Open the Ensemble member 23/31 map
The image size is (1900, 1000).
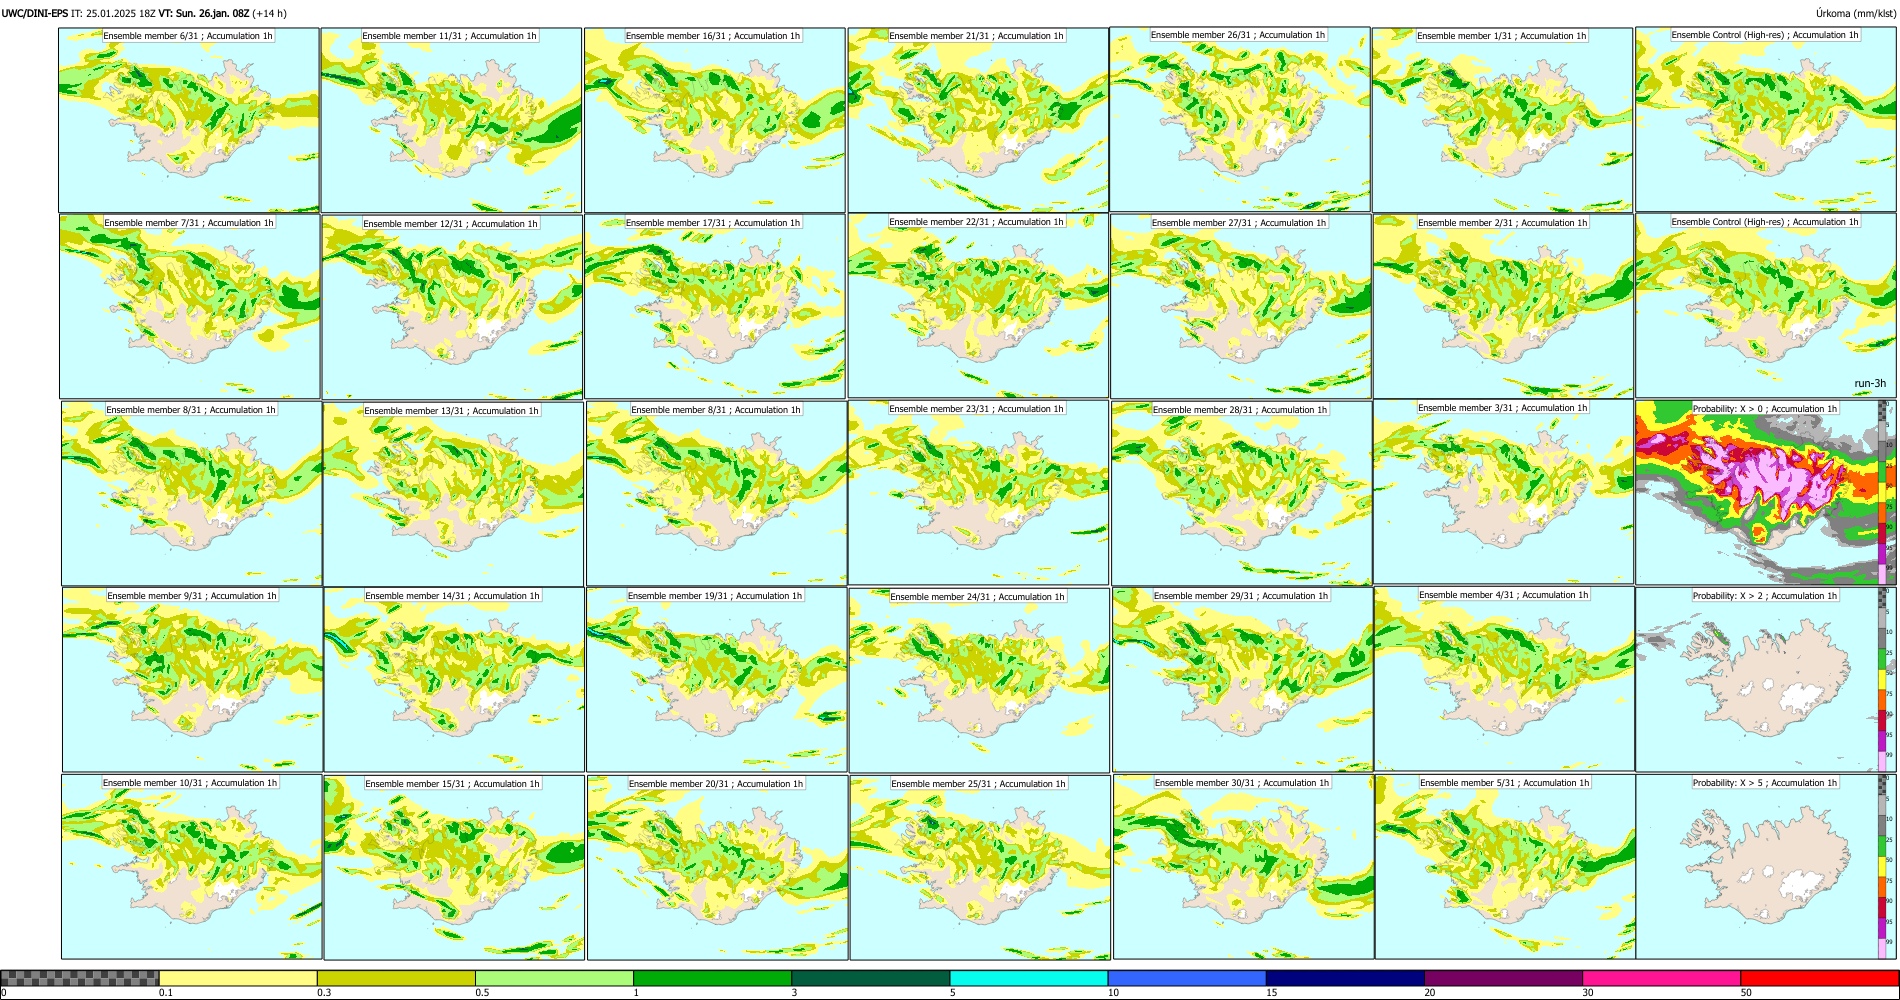(979, 493)
